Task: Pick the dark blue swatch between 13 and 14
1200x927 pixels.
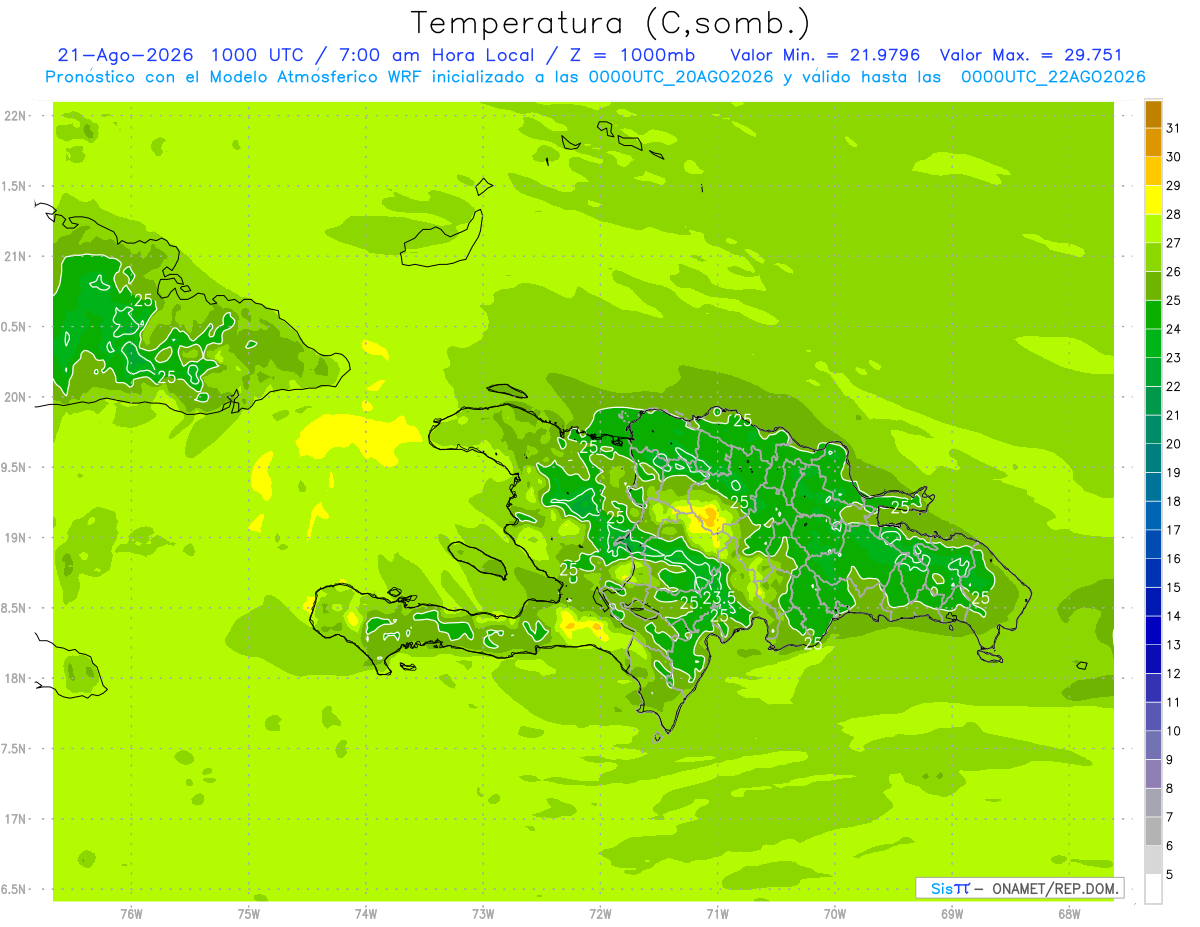Action: point(1153,630)
